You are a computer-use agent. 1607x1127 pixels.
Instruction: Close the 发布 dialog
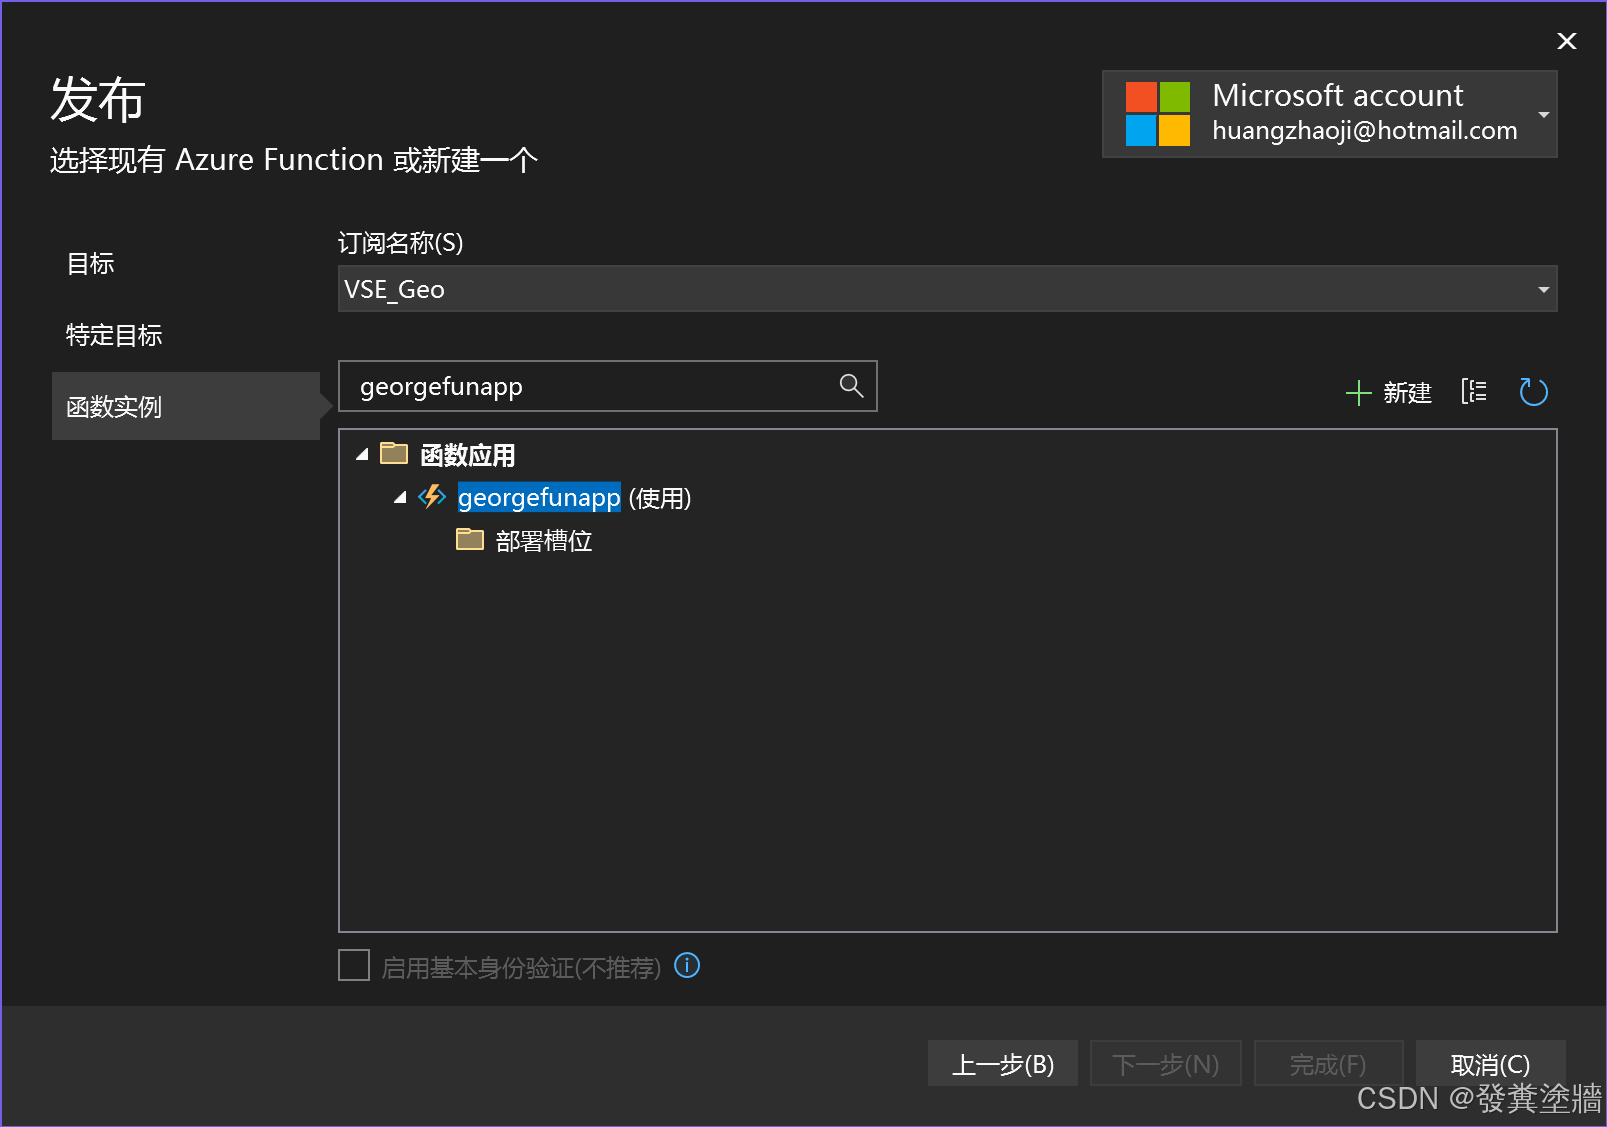[1567, 41]
